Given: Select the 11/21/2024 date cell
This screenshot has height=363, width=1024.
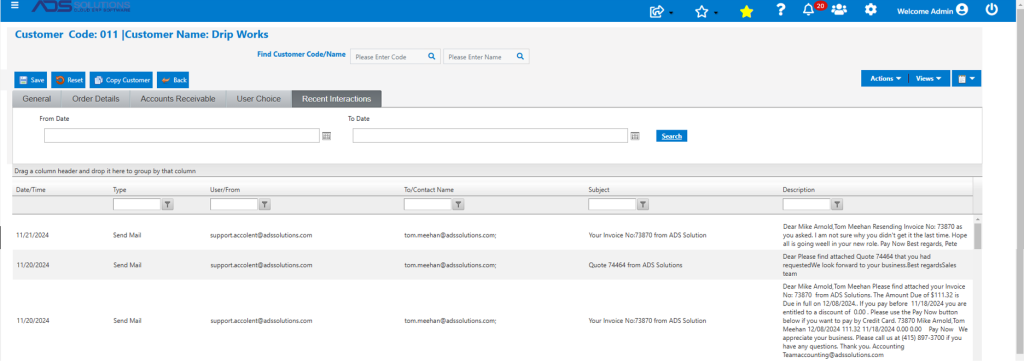Looking at the screenshot, I should 33,234.
